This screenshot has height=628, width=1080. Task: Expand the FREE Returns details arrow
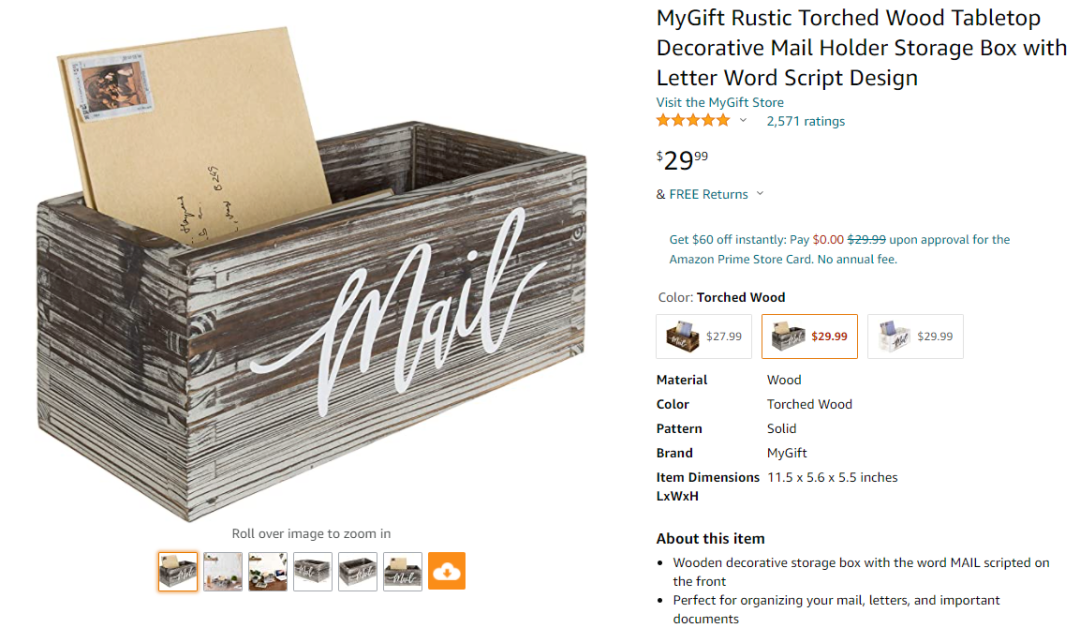click(760, 194)
